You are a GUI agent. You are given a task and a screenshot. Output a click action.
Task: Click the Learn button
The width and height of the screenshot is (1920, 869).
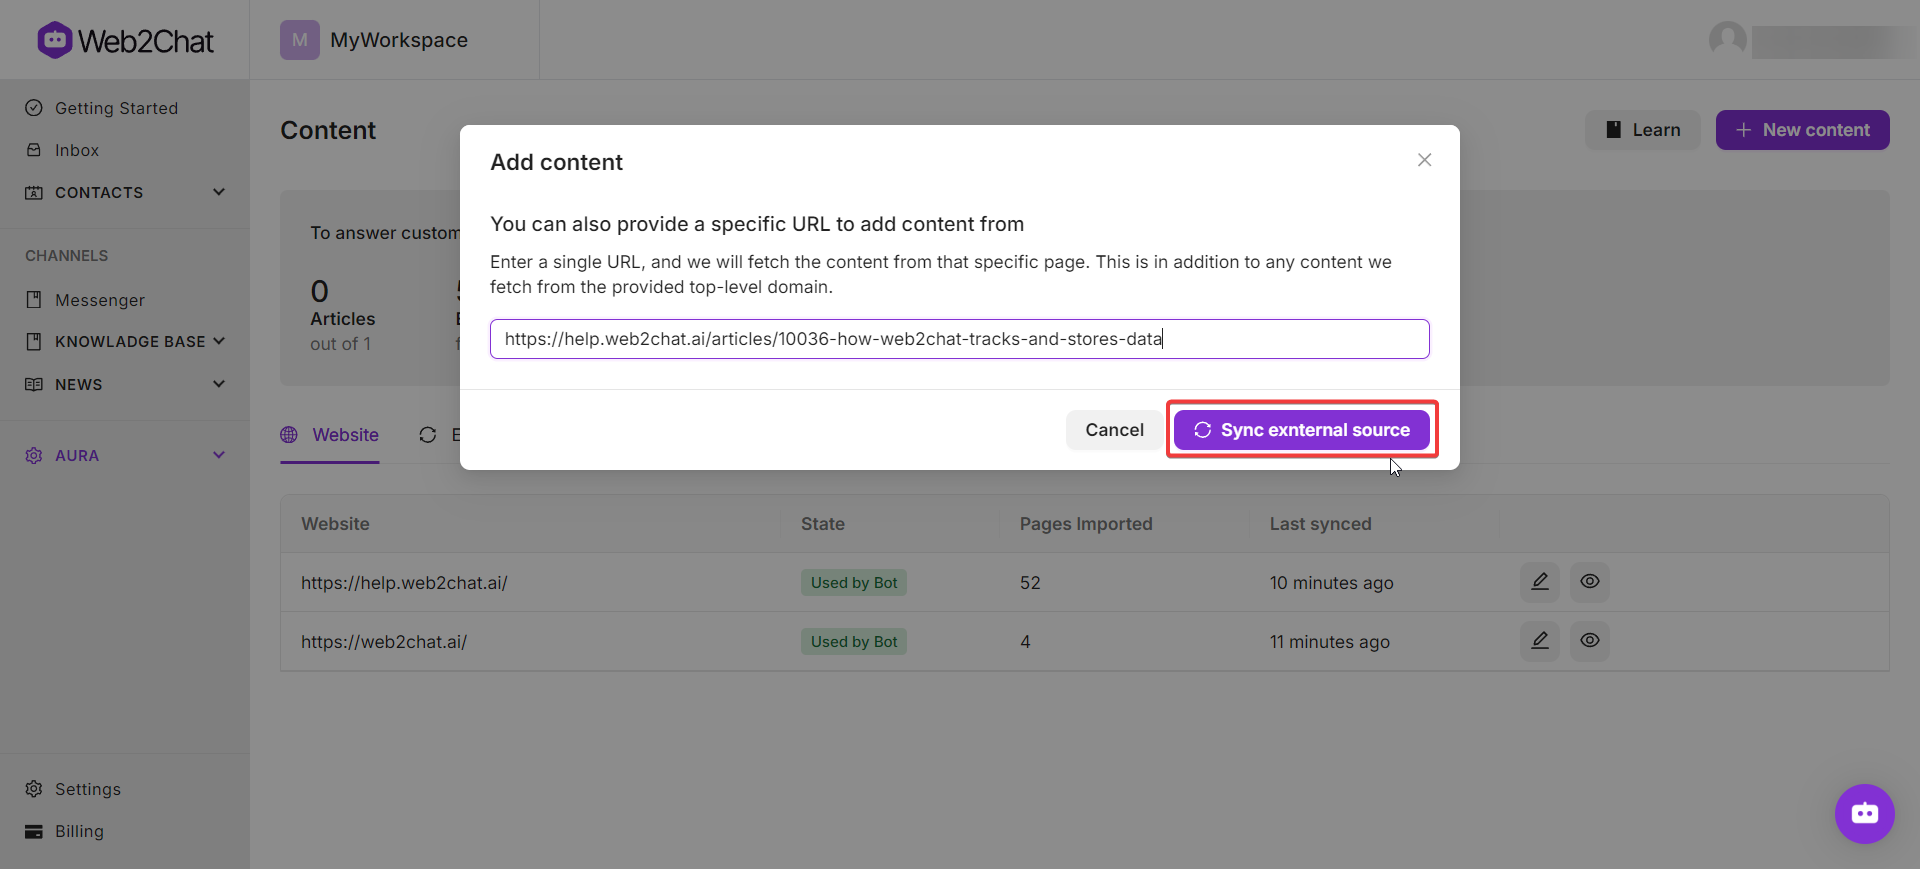pyautogui.click(x=1643, y=130)
